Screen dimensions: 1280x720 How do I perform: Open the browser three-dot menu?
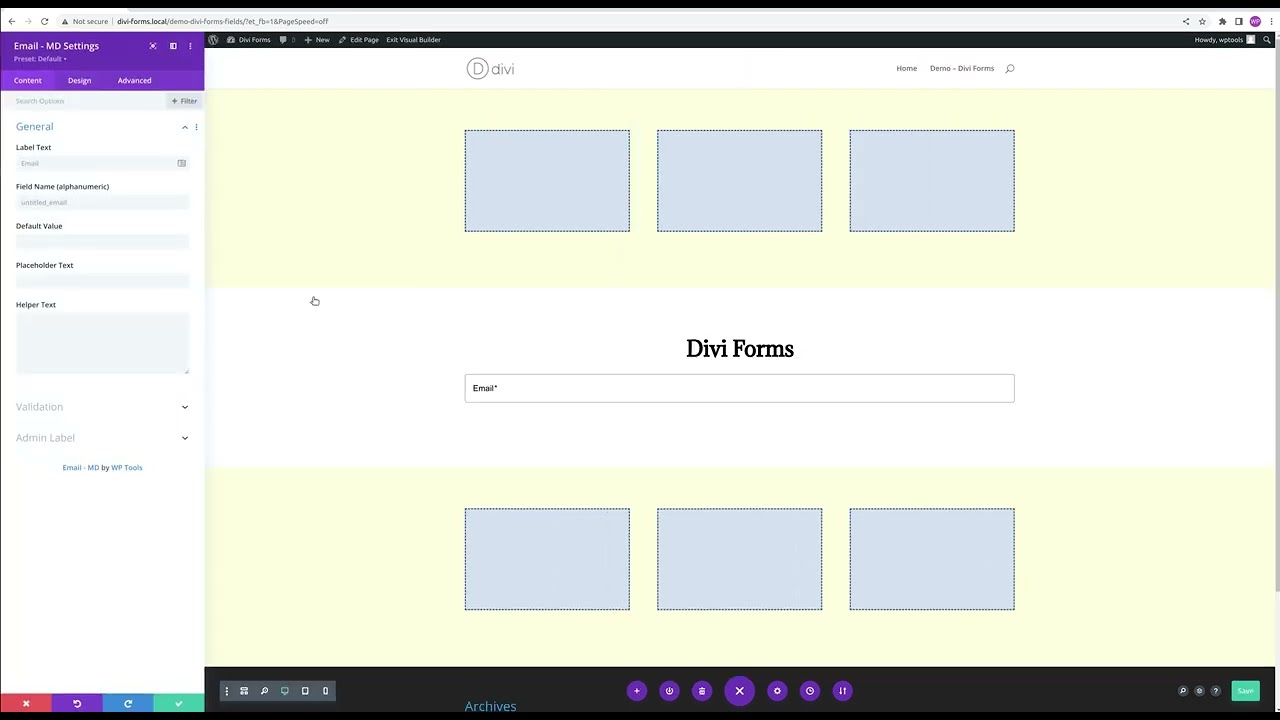pyautogui.click(x=1270, y=21)
